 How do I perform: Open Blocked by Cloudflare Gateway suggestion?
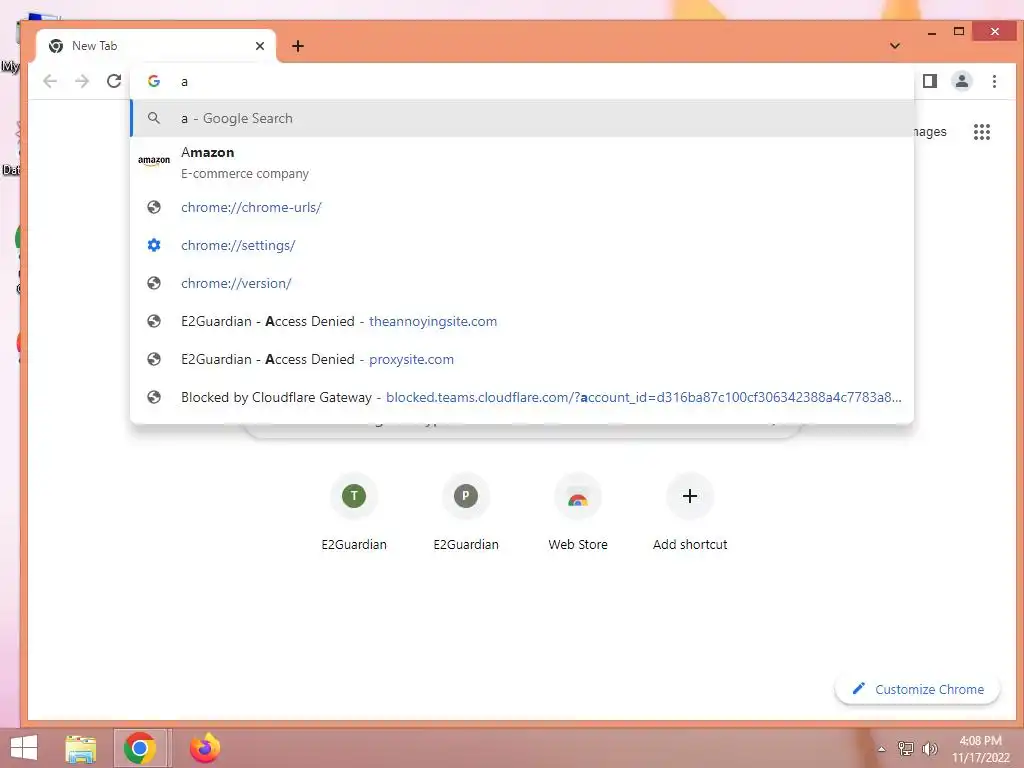(x=522, y=396)
